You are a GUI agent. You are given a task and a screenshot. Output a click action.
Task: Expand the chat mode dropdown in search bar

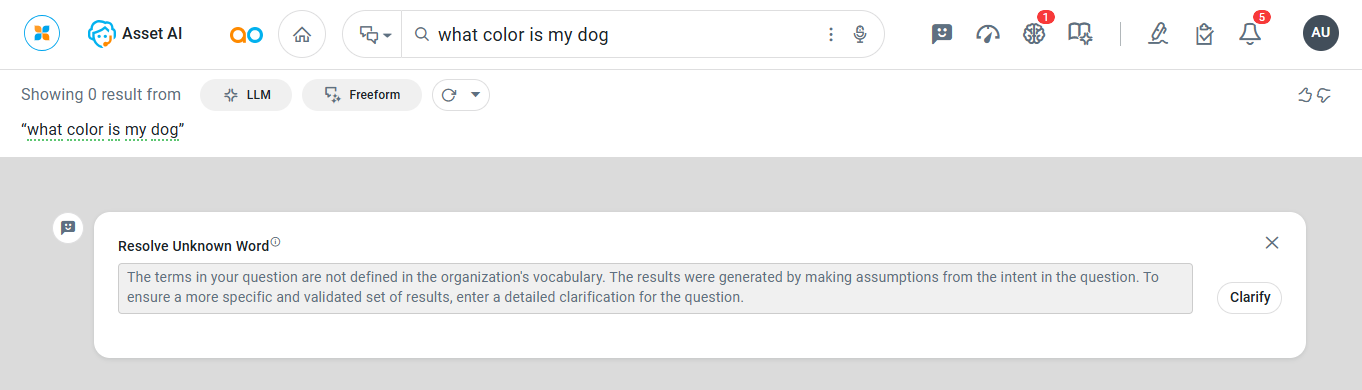point(375,35)
